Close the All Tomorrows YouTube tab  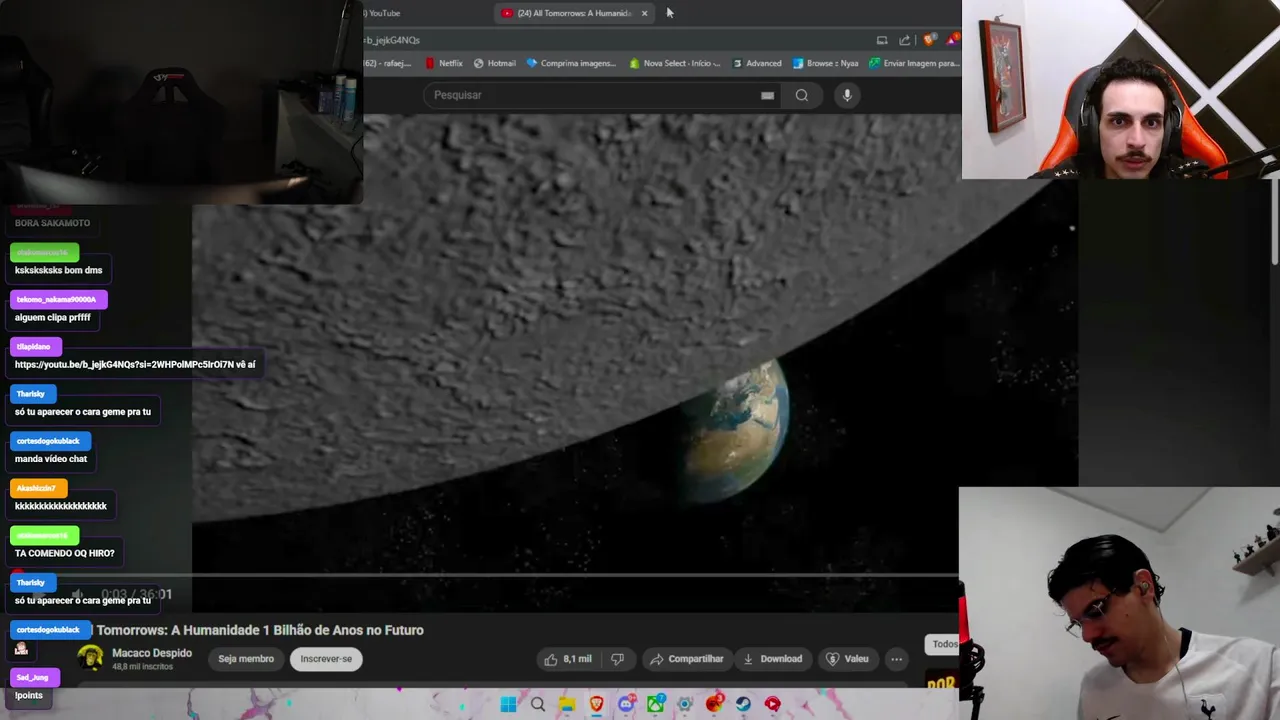pos(644,13)
